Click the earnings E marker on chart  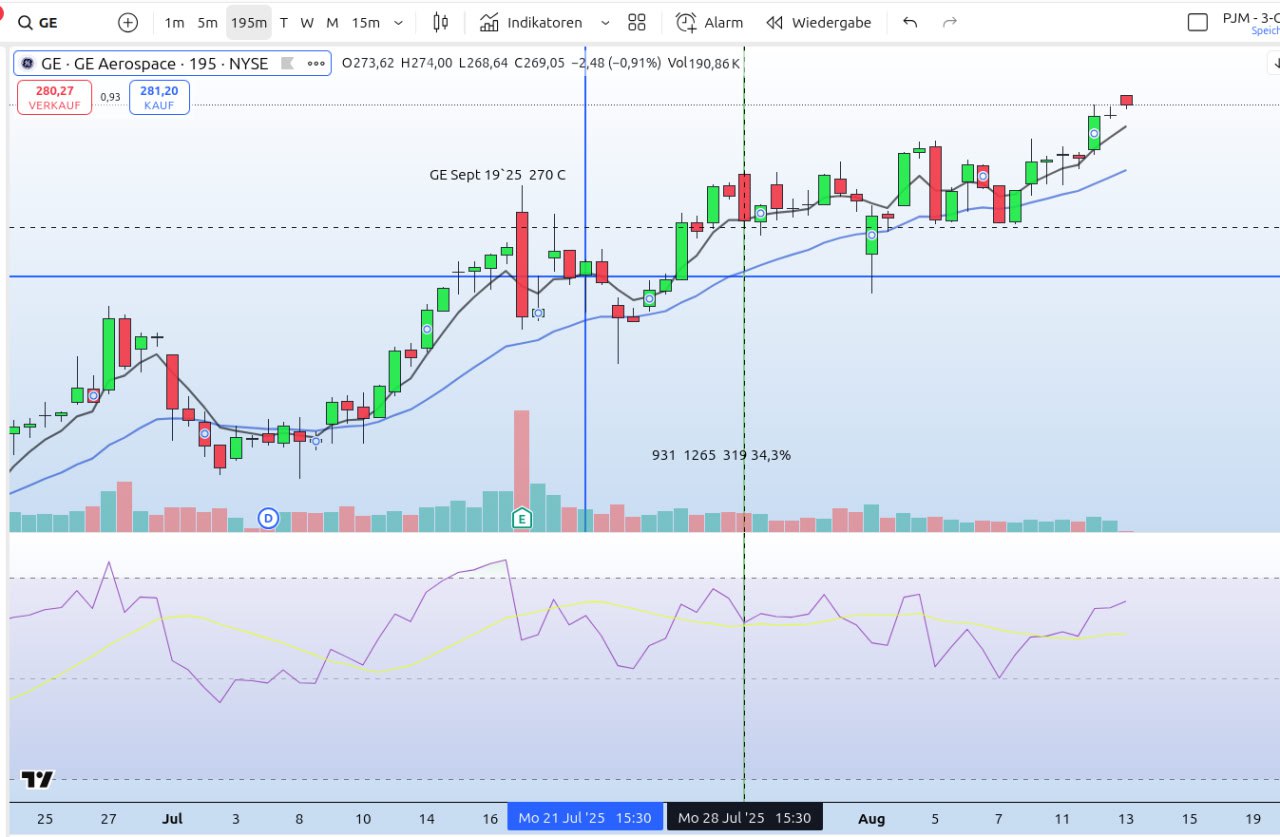click(x=521, y=517)
